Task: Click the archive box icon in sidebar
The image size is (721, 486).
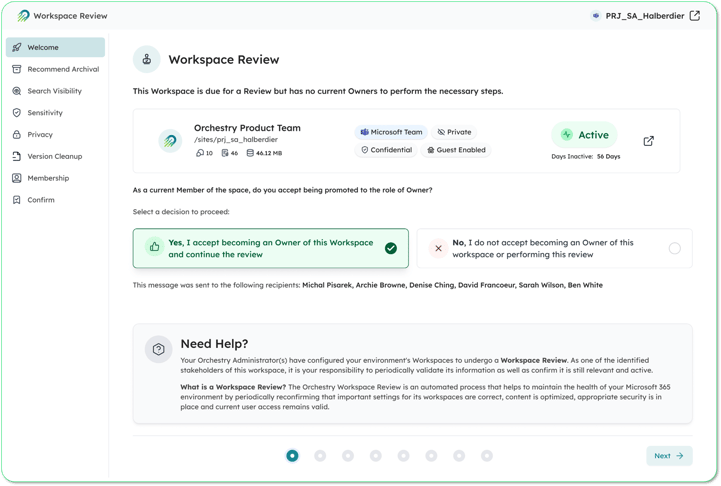Action: [x=17, y=69]
